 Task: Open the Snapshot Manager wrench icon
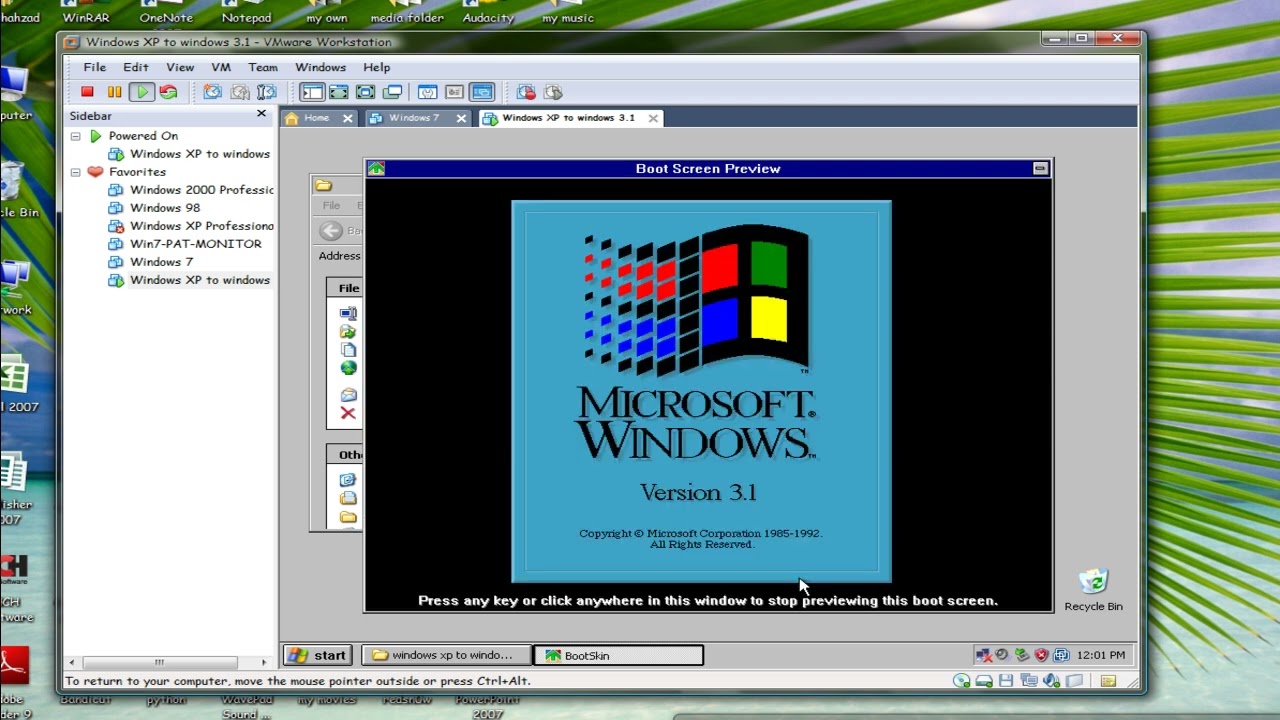point(266,92)
